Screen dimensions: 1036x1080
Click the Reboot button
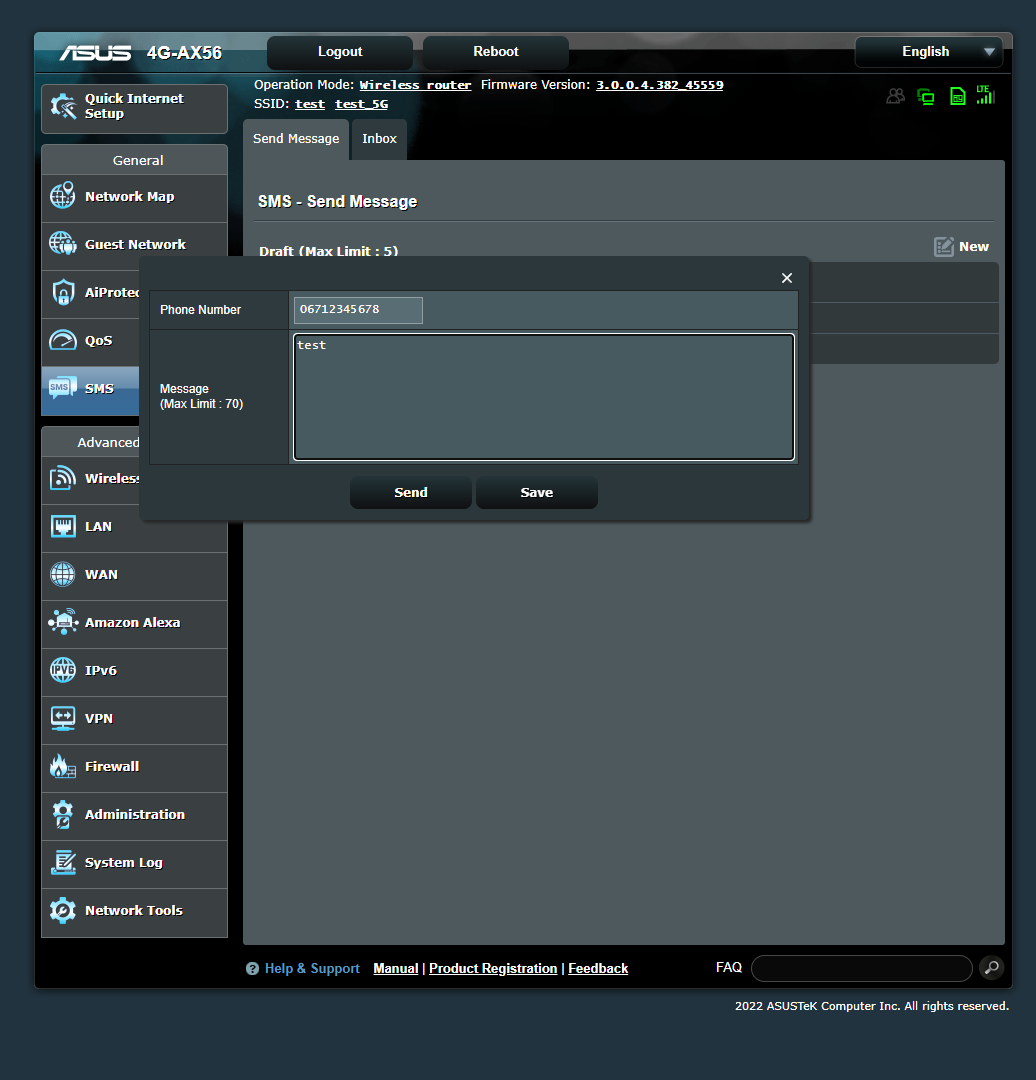click(x=496, y=52)
